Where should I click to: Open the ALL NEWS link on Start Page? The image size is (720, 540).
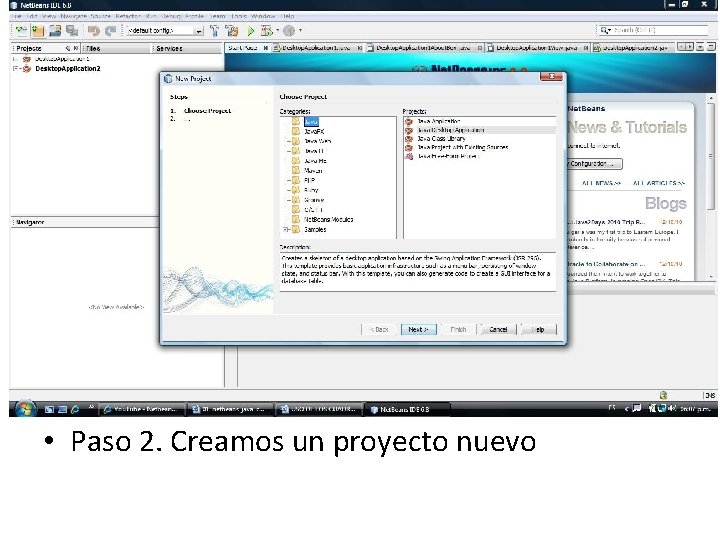point(601,183)
